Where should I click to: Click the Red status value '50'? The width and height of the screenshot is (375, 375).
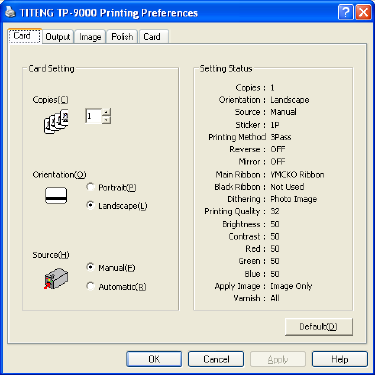(x=275, y=249)
